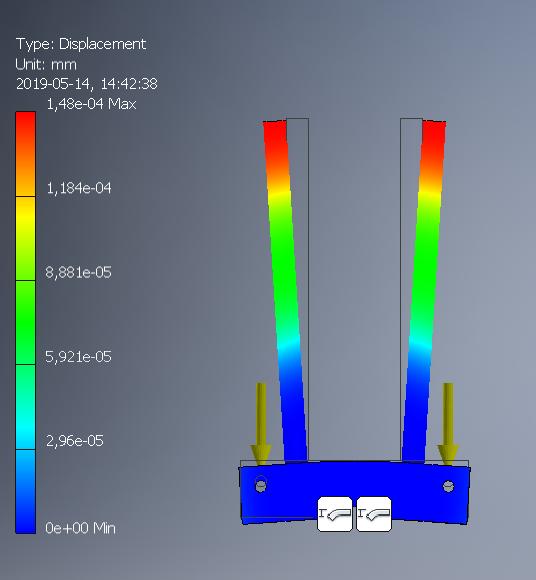The height and width of the screenshot is (580, 536).
Task: Click the red tip of left arm
Action: pyautogui.click(x=276, y=139)
